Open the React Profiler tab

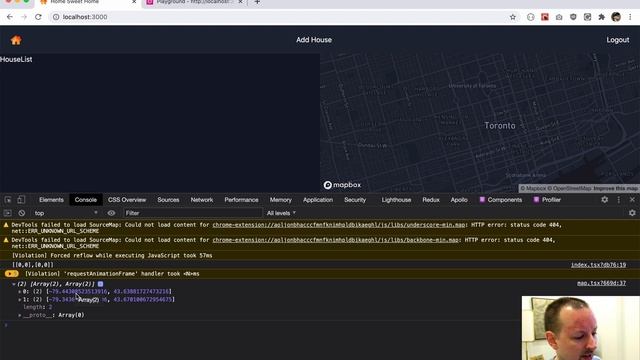point(547,200)
